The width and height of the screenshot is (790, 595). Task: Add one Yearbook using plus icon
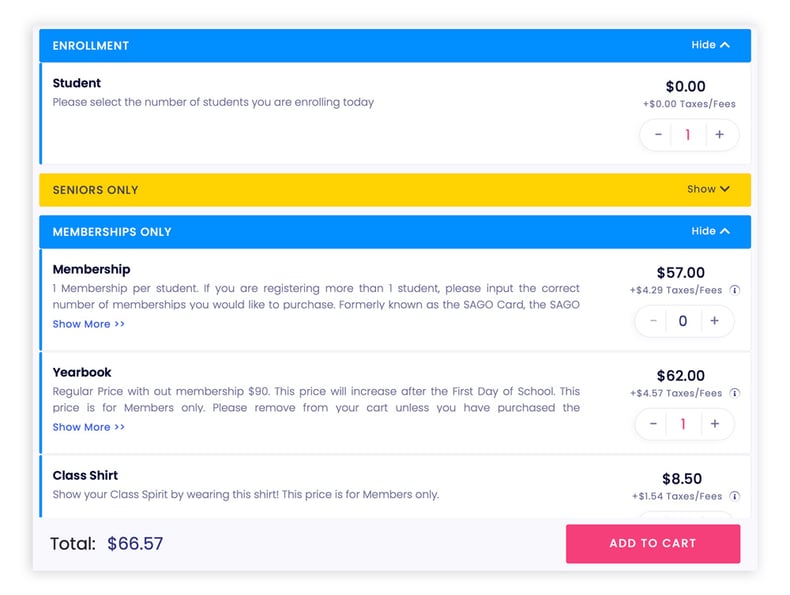click(x=714, y=424)
